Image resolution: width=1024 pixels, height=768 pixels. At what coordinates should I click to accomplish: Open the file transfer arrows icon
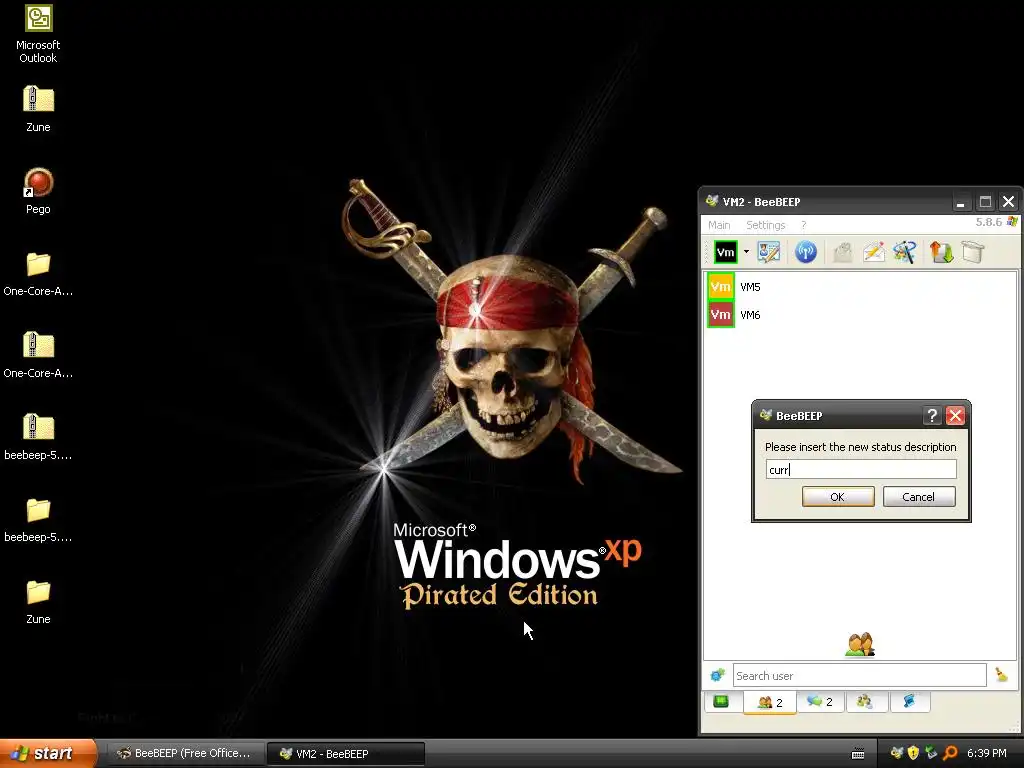(942, 252)
